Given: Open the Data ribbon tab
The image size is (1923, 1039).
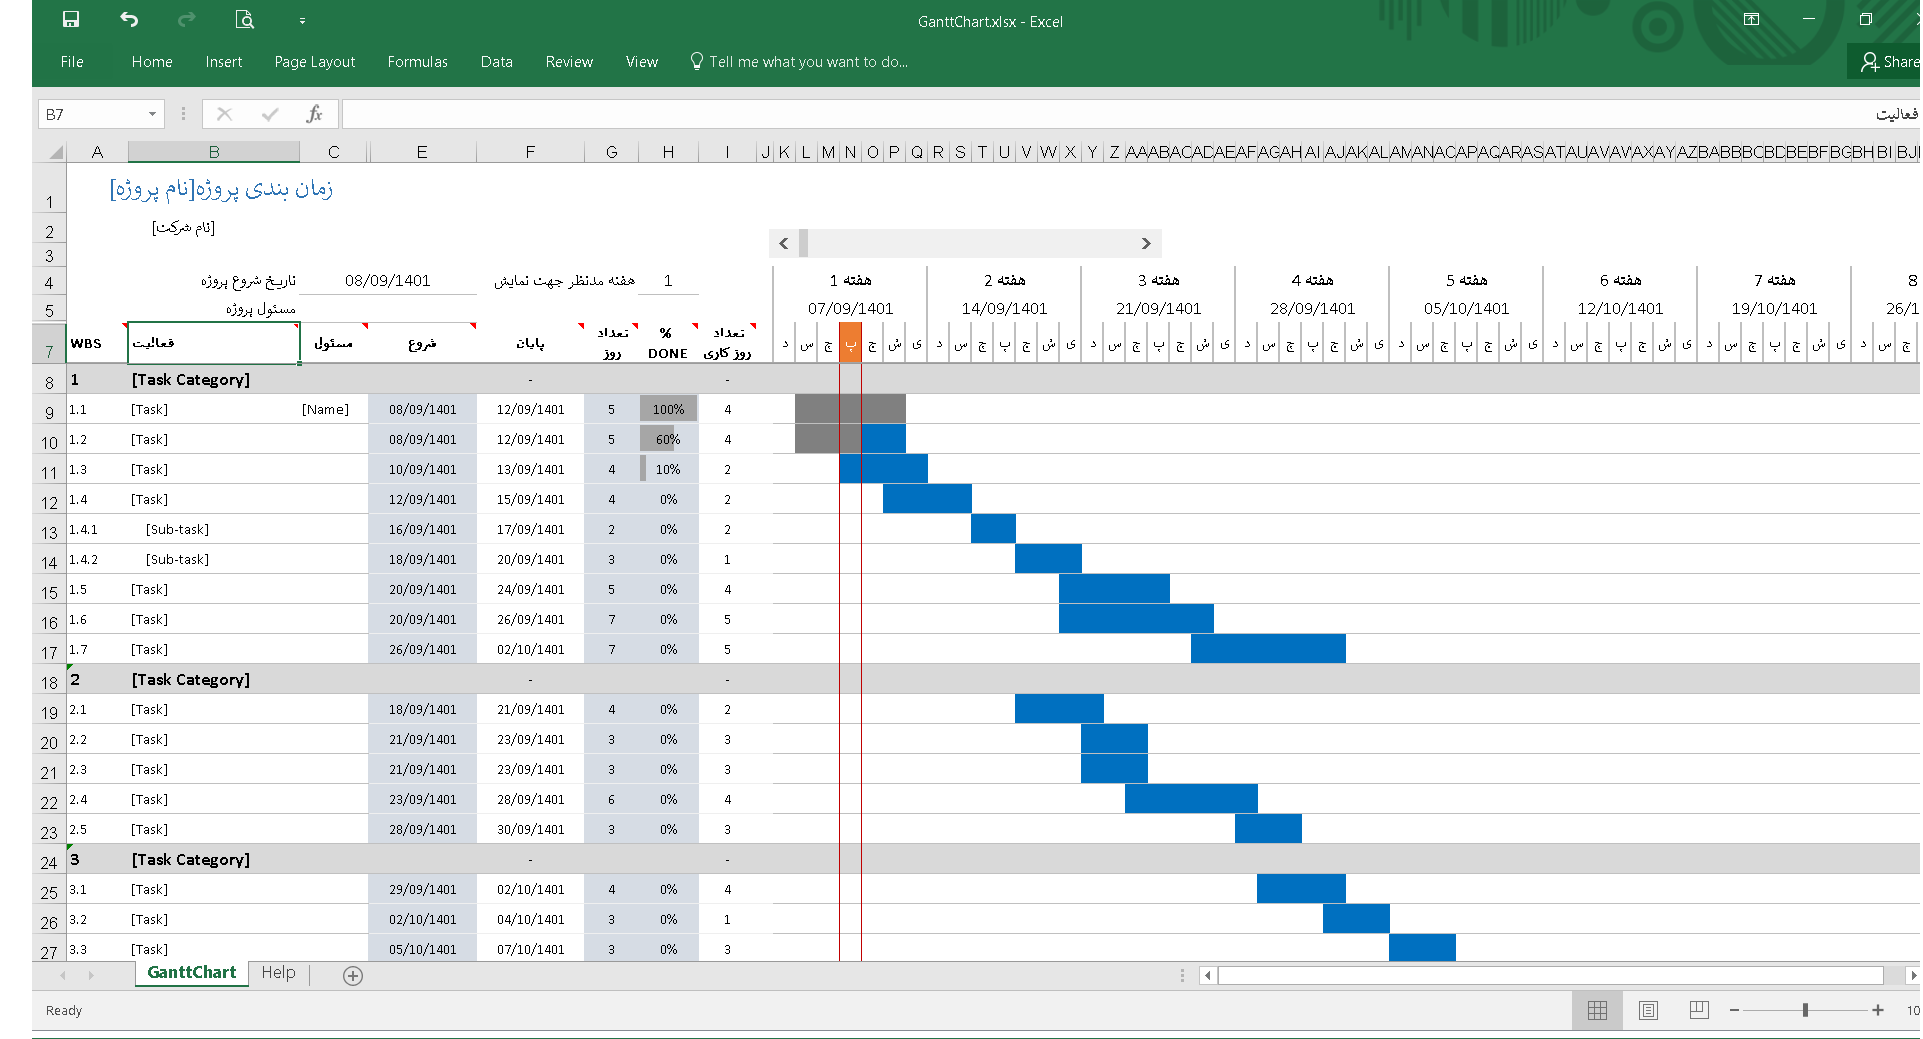Looking at the screenshot, I should click(x=496, y=61).
